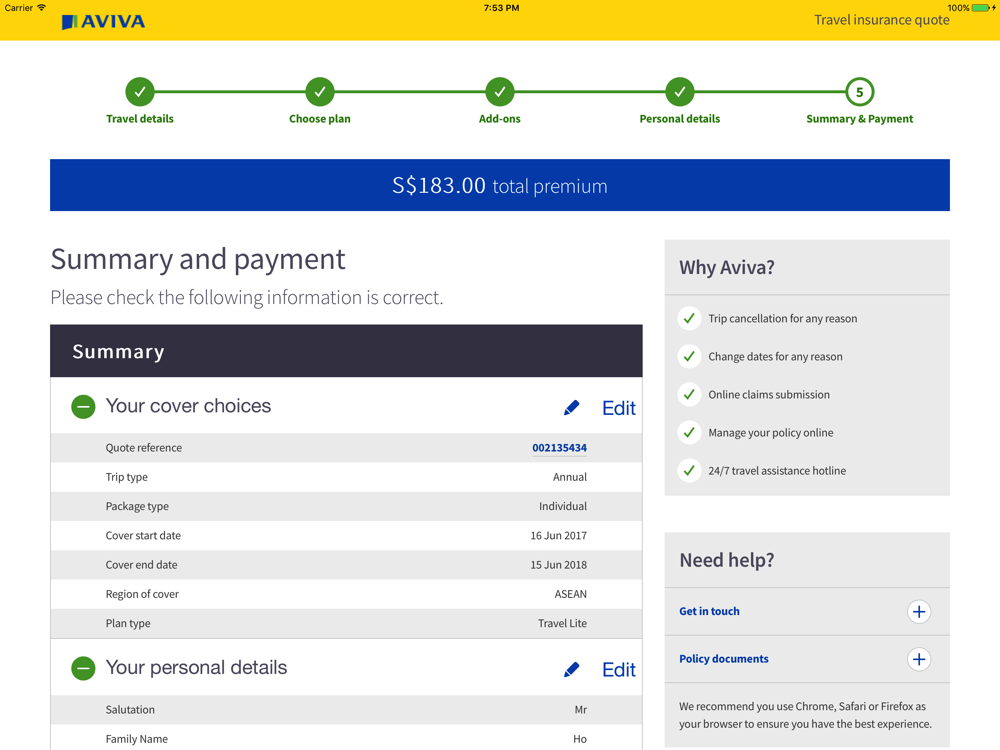Click Wi-Fi status icon in status bar

pos(41,8)
